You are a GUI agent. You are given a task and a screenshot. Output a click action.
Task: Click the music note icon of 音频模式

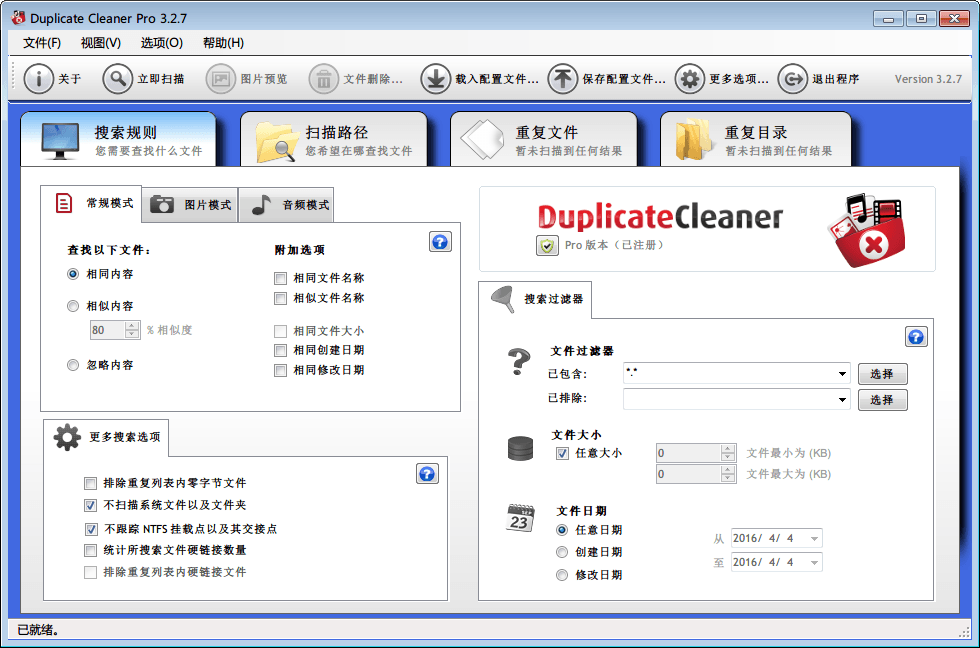(x=261, y=204)
